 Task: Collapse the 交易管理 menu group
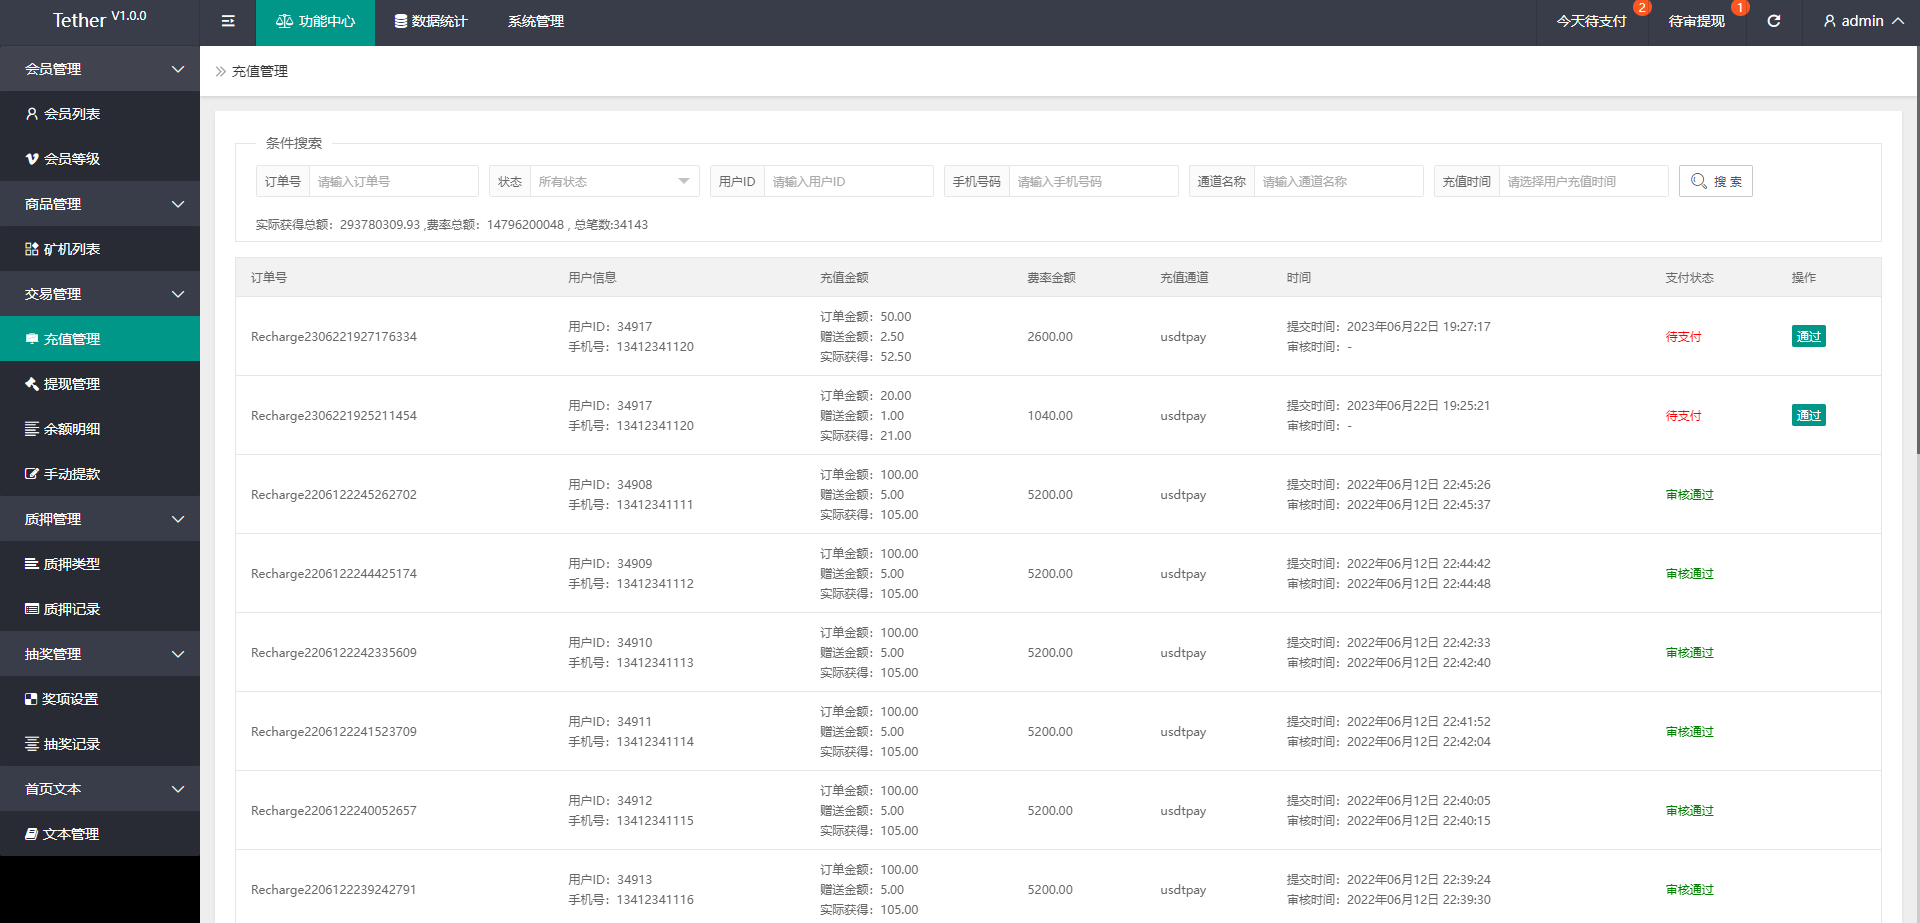pos(100,294)
